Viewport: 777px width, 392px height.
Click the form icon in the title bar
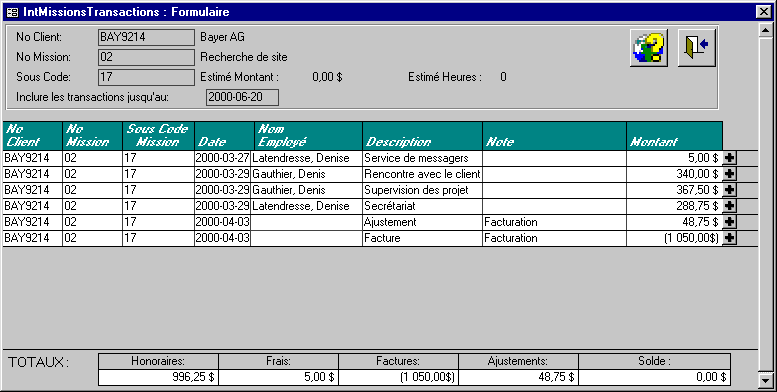point(12,12)
